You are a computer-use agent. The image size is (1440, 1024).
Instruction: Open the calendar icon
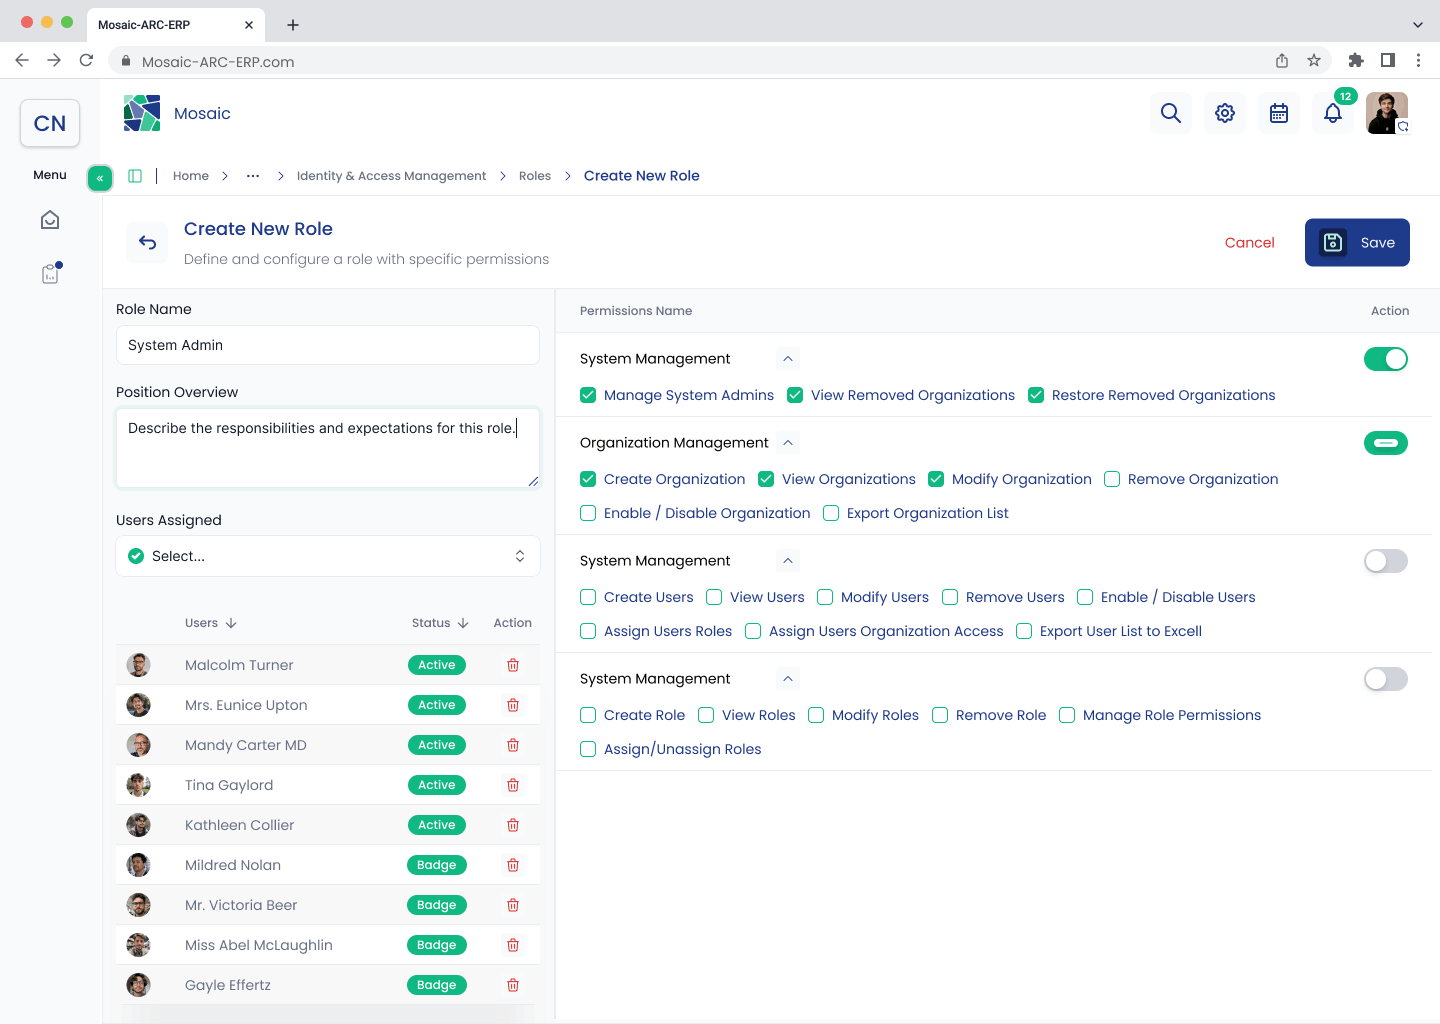[x=1279, y=113]
